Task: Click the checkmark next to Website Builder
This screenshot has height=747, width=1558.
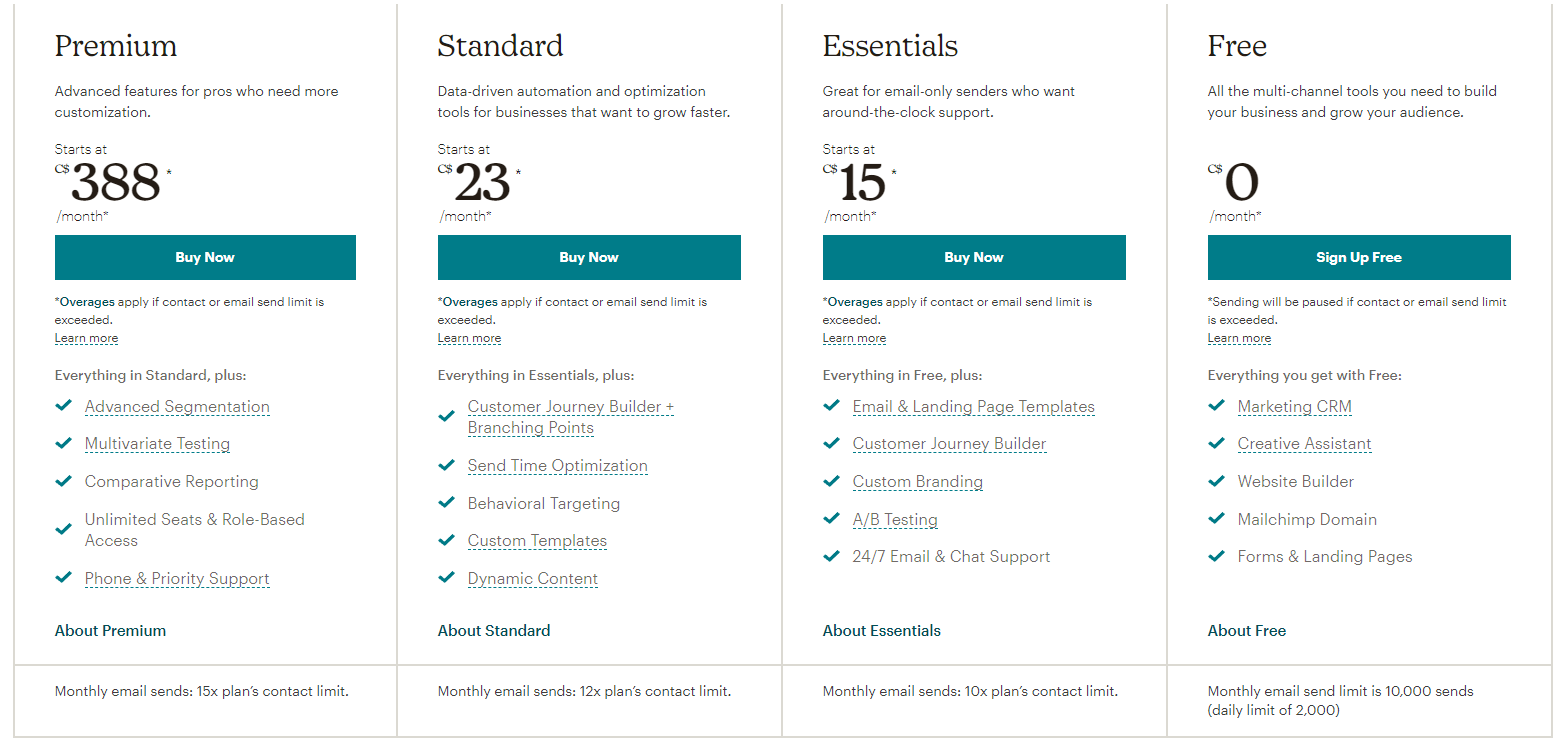Action: (x=1216, y=481)
